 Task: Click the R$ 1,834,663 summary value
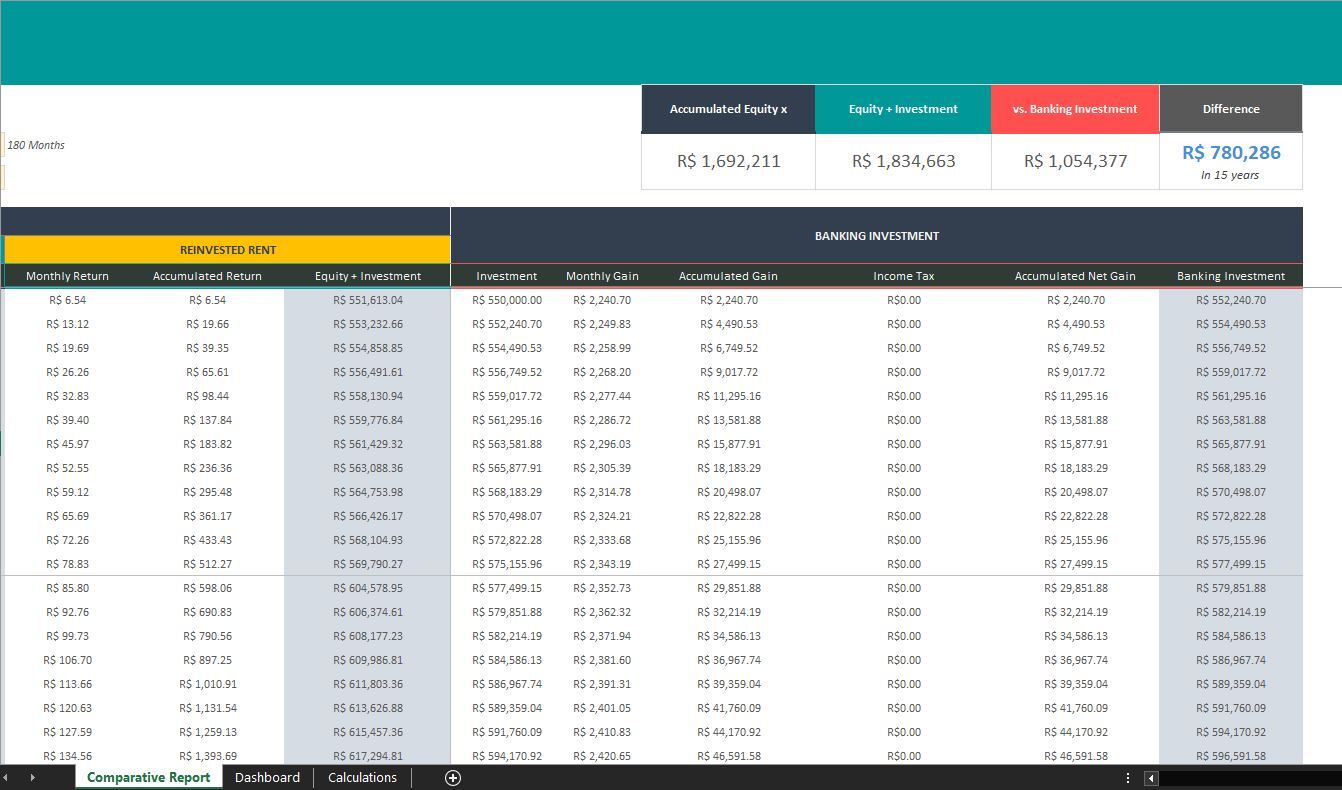point(903,161)
